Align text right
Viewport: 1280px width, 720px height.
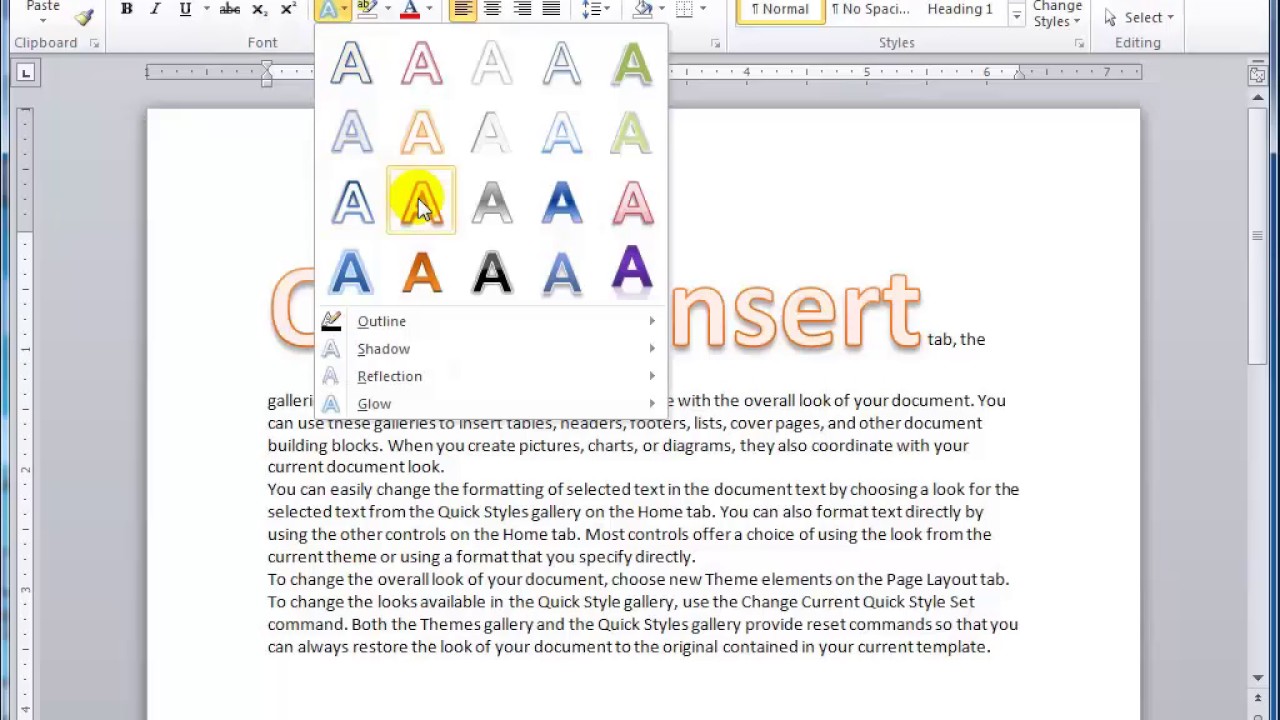click(522, 9)
